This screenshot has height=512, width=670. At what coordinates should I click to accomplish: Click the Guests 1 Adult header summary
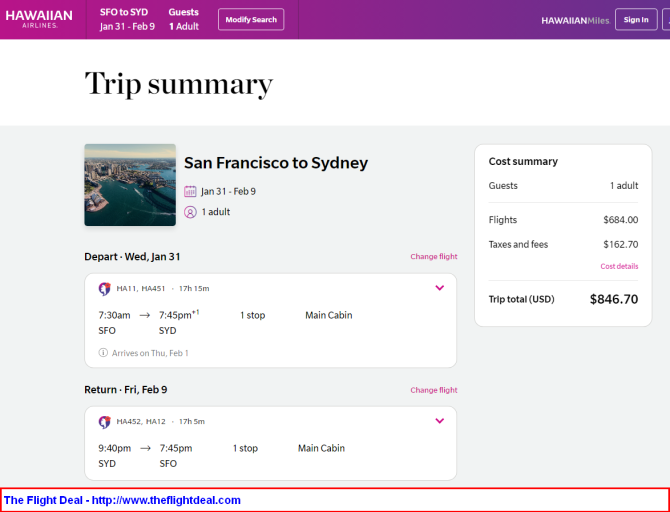pyautogui.click(x=184, y=19)
